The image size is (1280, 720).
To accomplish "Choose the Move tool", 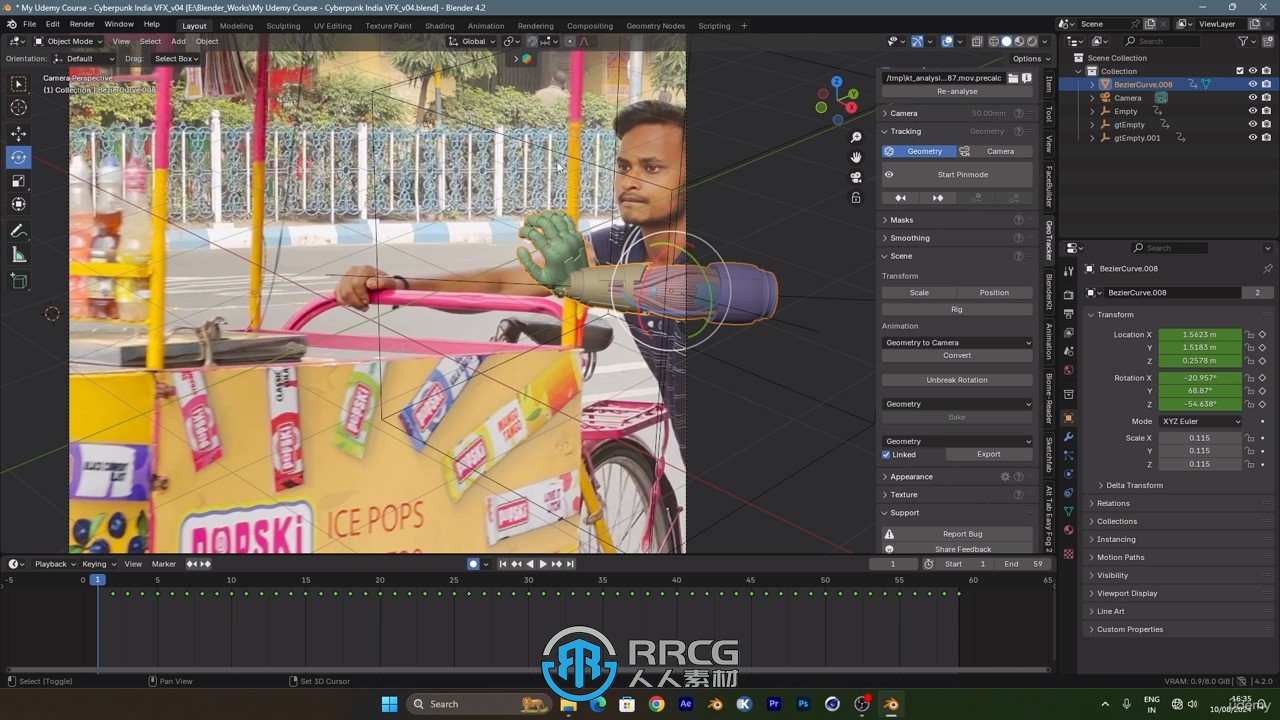I will point(18,133).
